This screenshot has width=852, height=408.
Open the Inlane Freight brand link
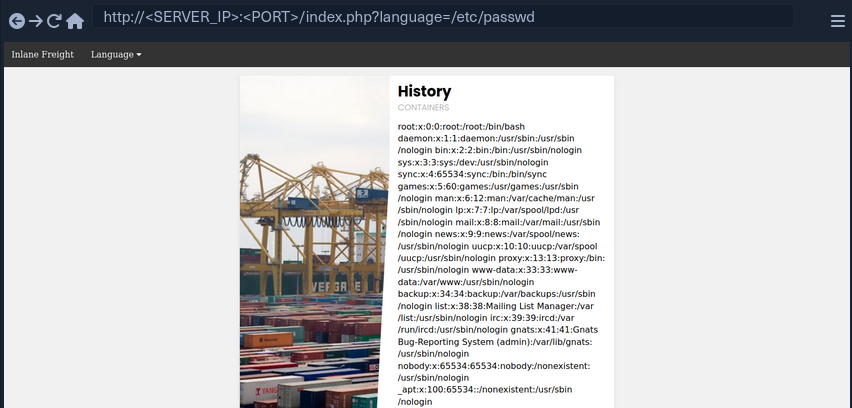pos(42,54)
